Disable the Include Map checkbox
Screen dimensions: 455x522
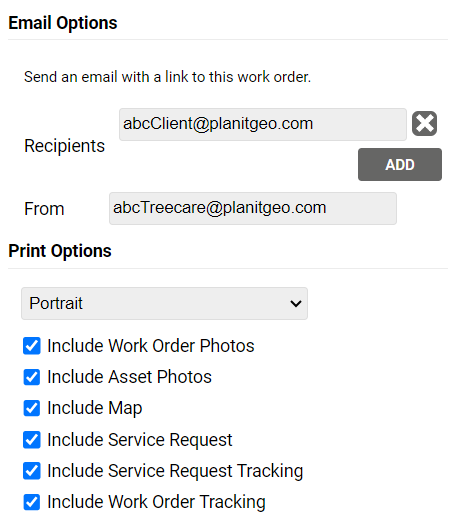pos(32,408)
